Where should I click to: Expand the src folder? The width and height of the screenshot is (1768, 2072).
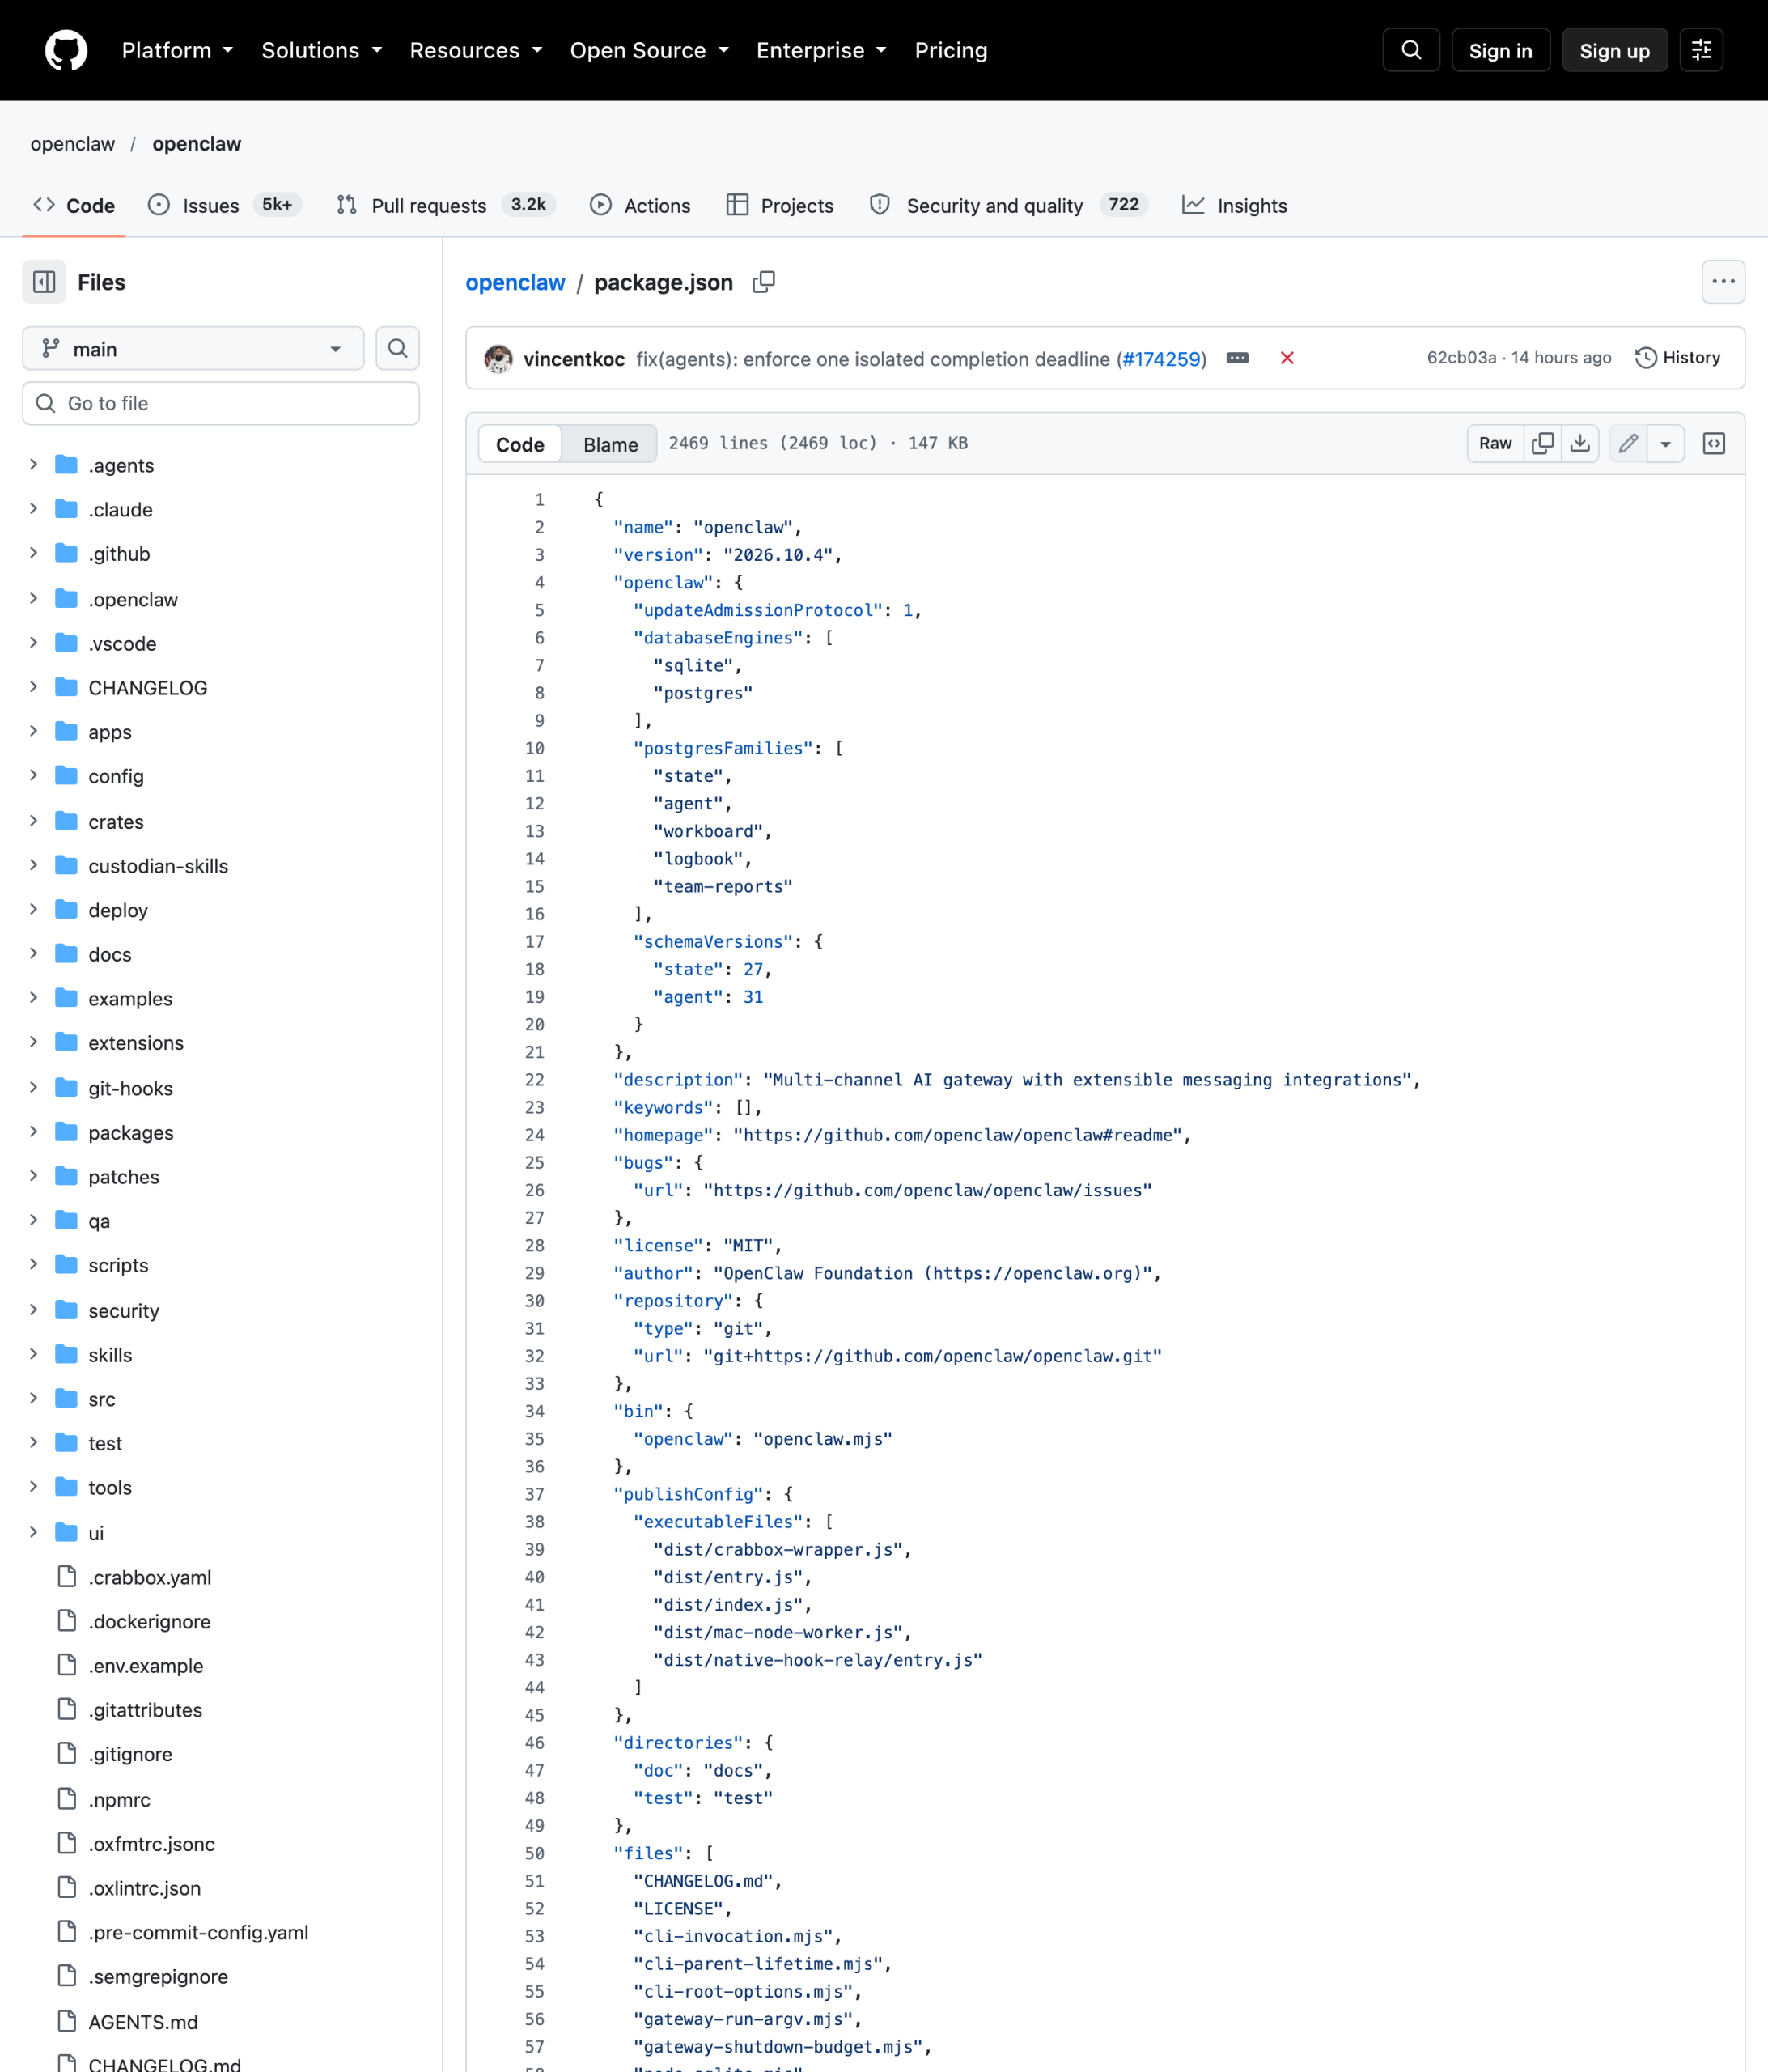click(x=33, y=1398)
